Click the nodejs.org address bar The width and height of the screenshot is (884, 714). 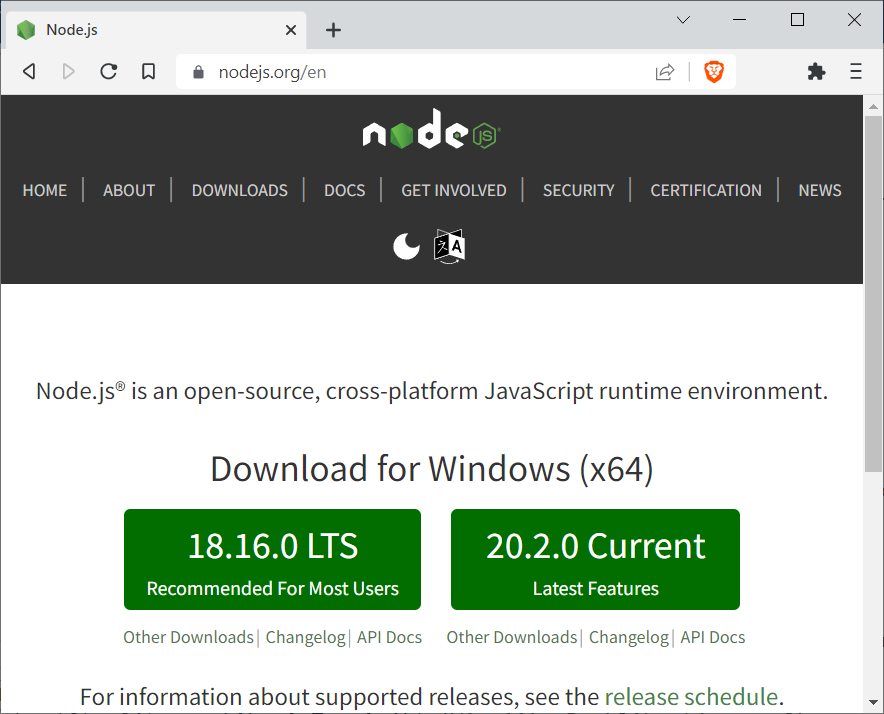tap(420, 72)
